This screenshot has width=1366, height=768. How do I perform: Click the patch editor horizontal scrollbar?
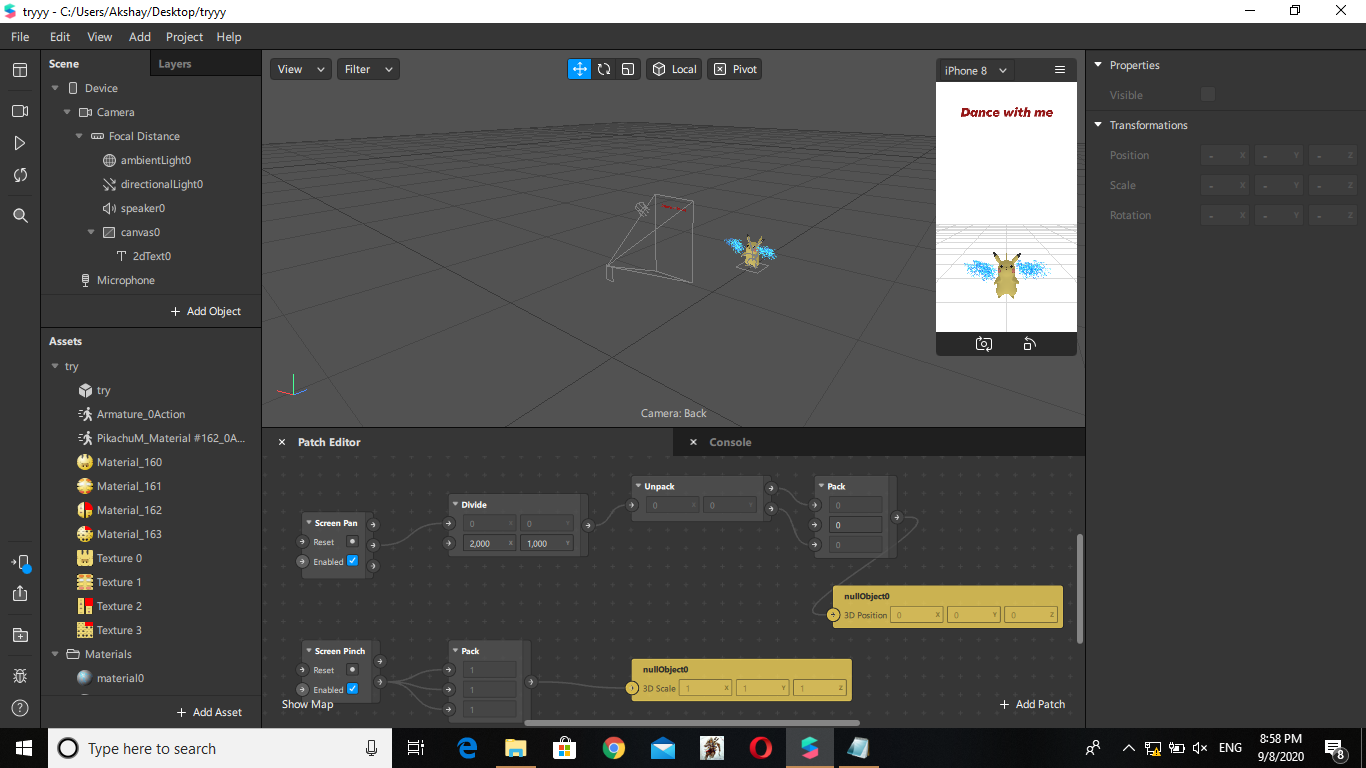692,722
